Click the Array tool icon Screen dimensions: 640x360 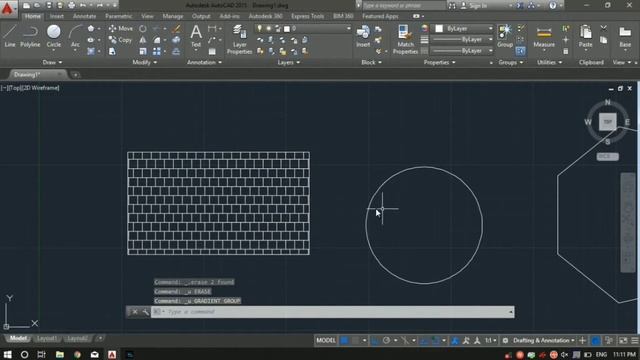click(157, 51)
